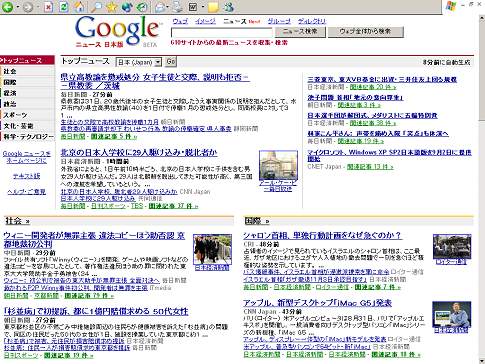Image resolution: width=485 pixels, height=364 pixels.
Task: Click the Media globe toolbar icon
Action: click(127, 7)
